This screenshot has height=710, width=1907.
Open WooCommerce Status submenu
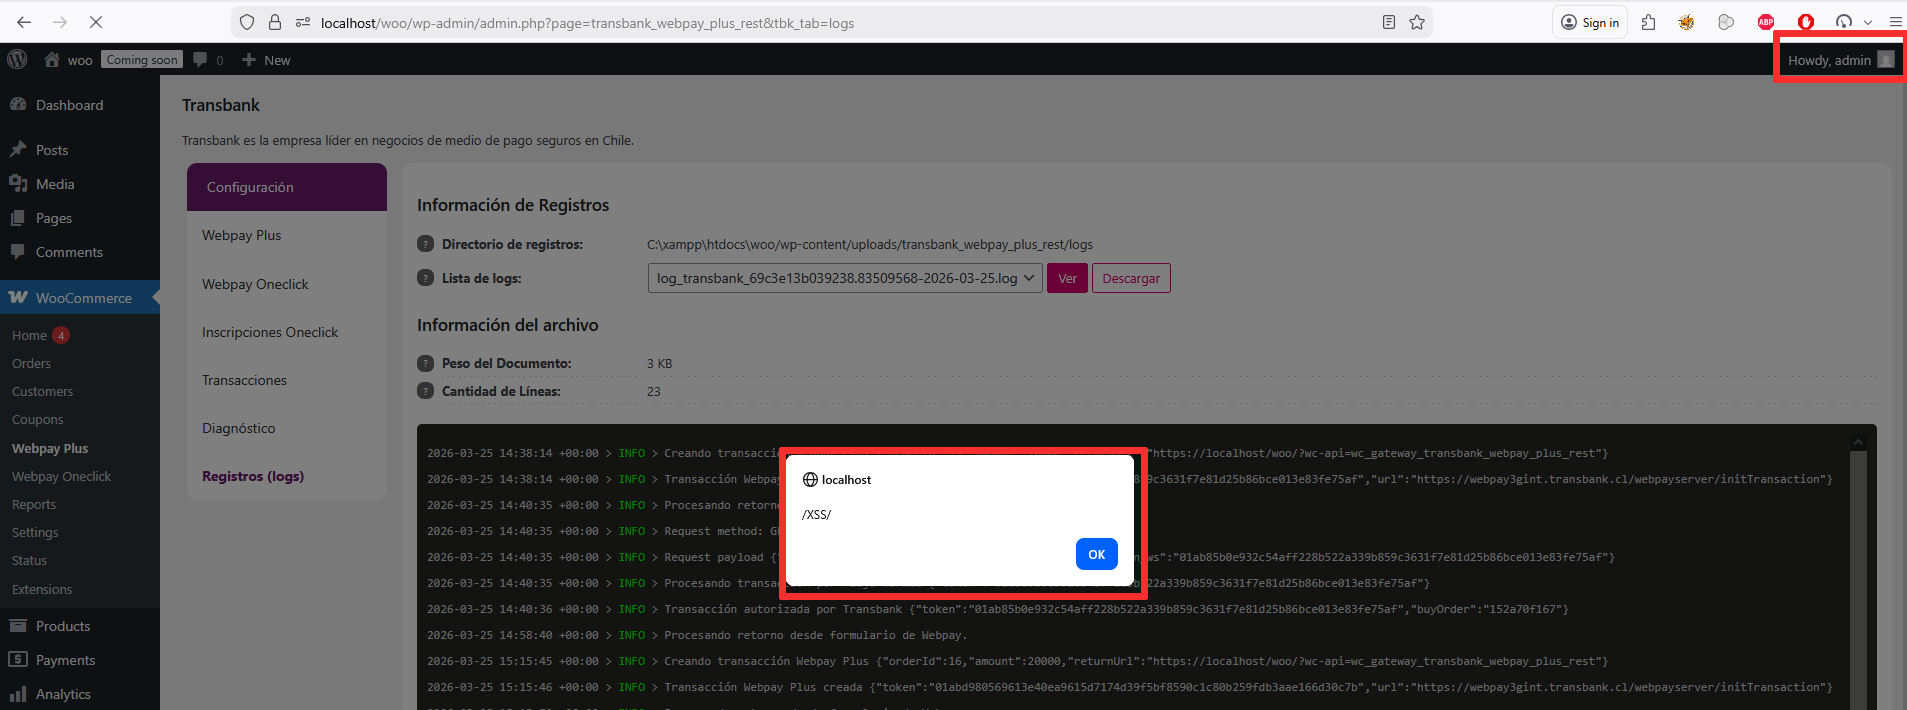point(29,560)
